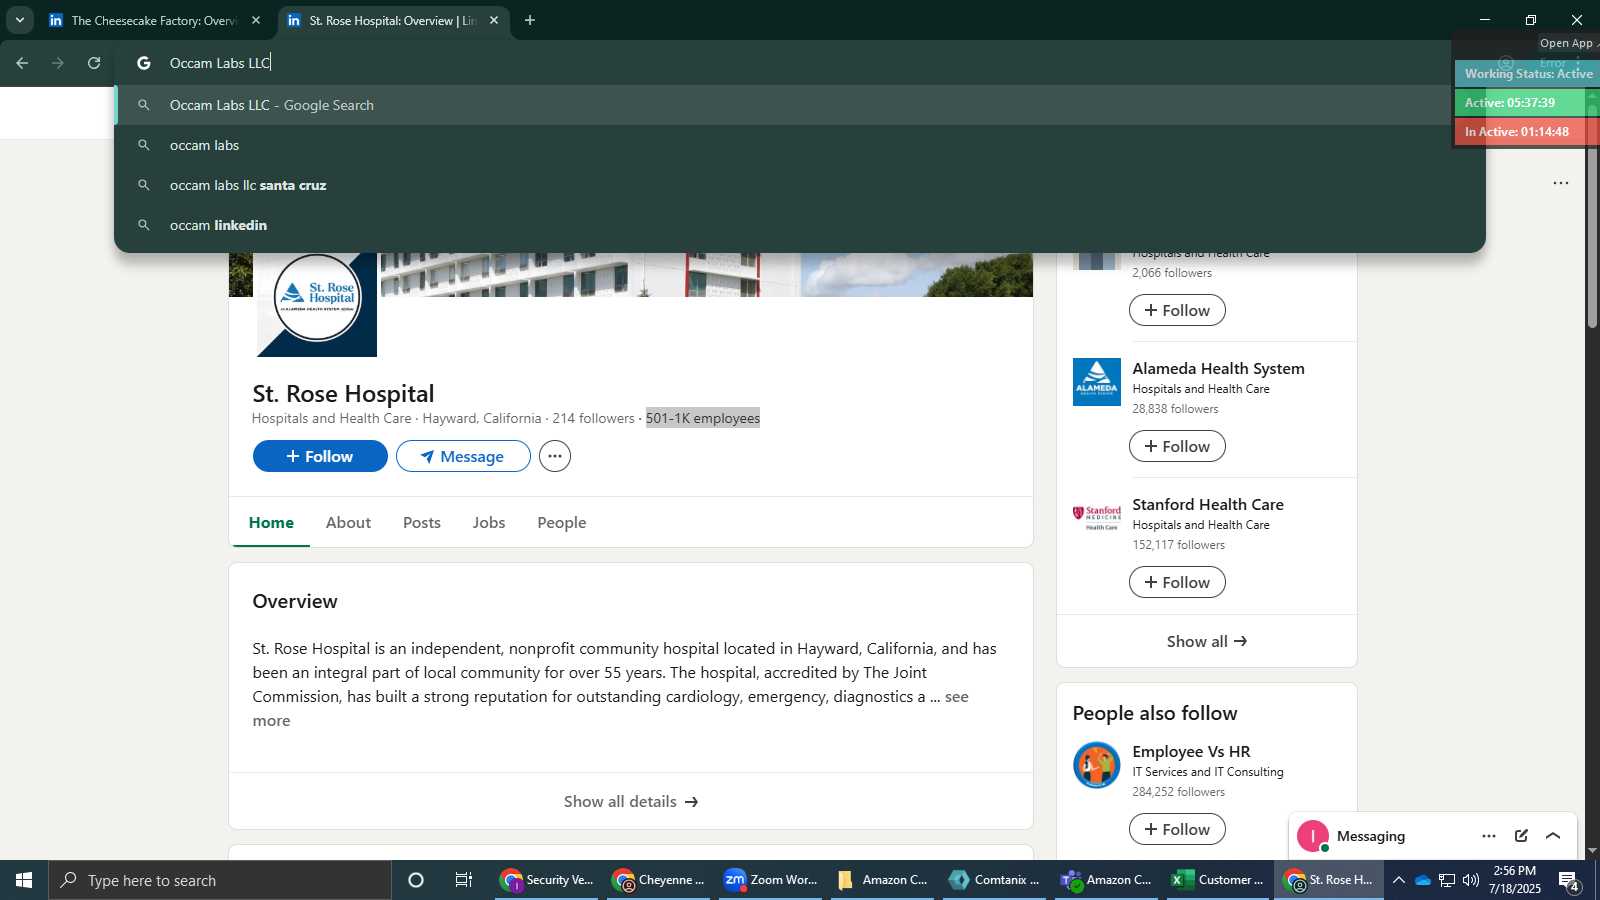Reload the page with refresh icon

tap(94, 63)
